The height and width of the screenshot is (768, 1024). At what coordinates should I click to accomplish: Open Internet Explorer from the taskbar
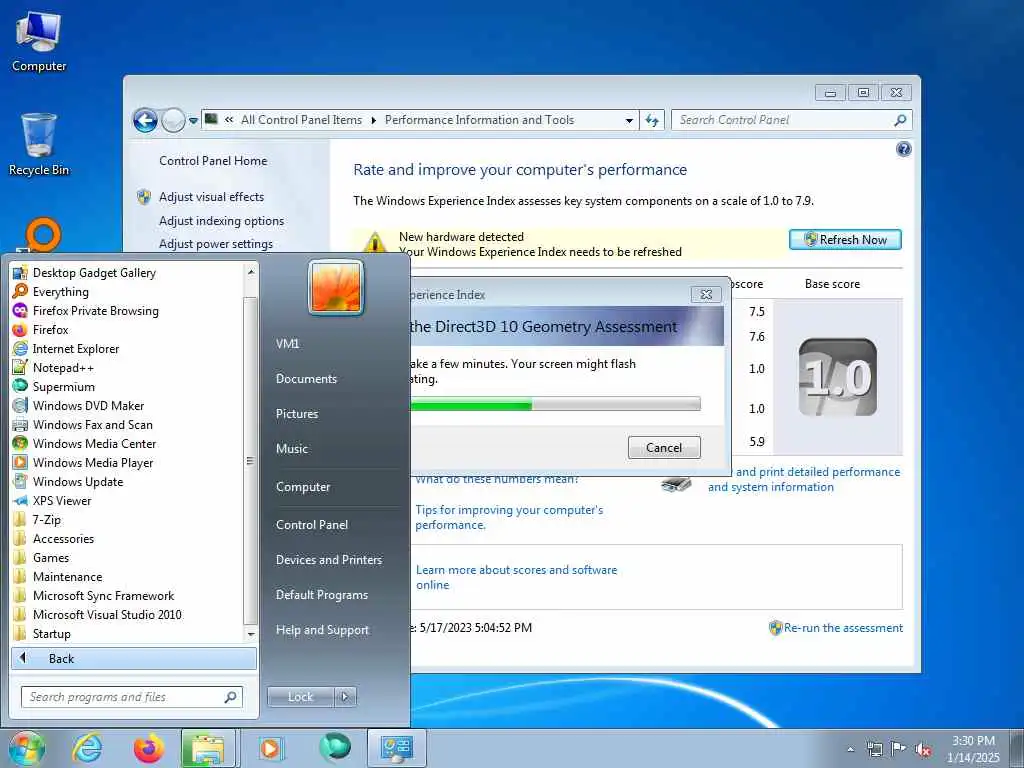pyautogui.click(x=88, y=748)
